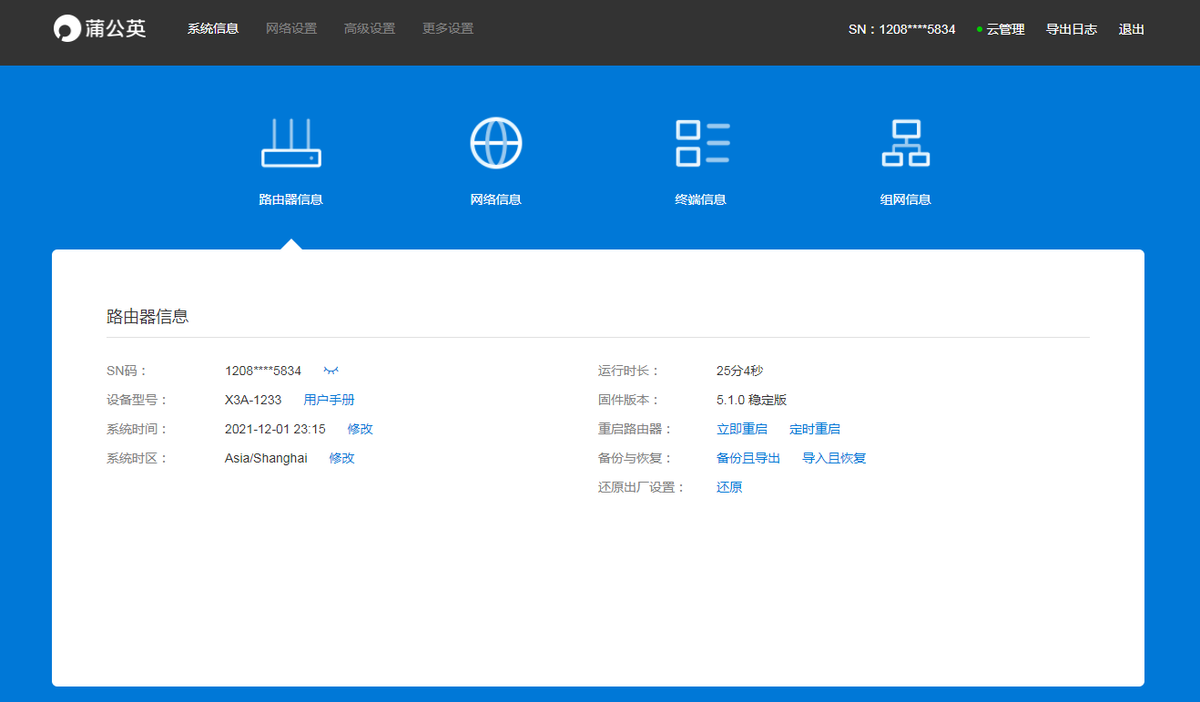Click the 蒲公英 logo icon
The image size is (1200, 702).
[x=68, y=29]
